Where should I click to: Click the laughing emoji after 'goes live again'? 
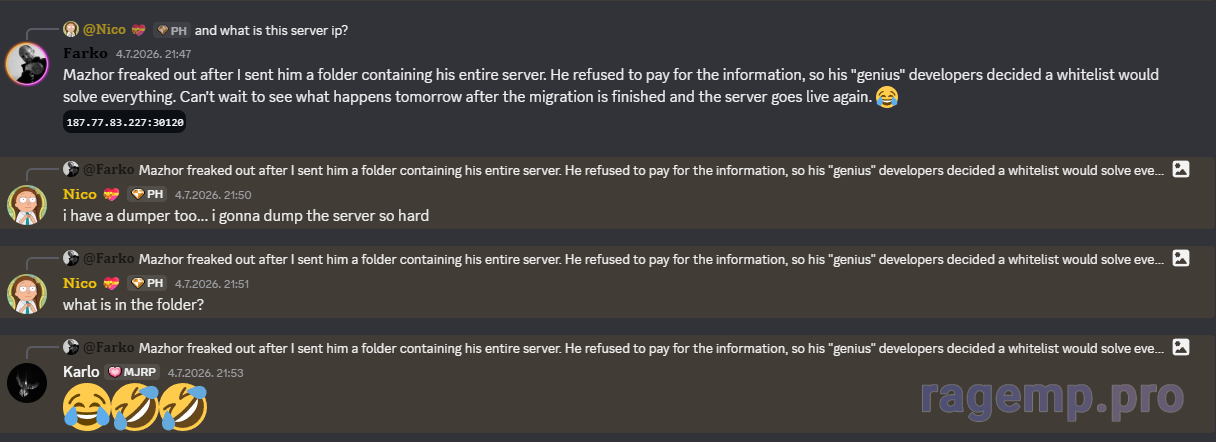pyautogui.click(x=886, y=97)
